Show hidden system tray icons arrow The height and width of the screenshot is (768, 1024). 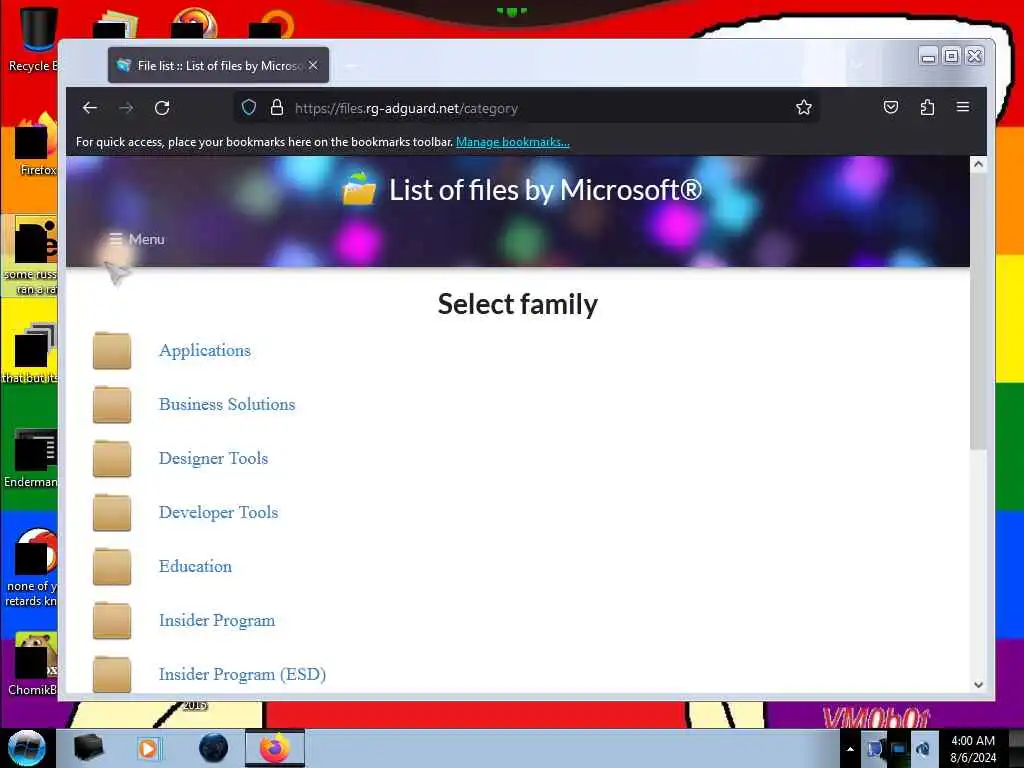(x=850, y=749)
